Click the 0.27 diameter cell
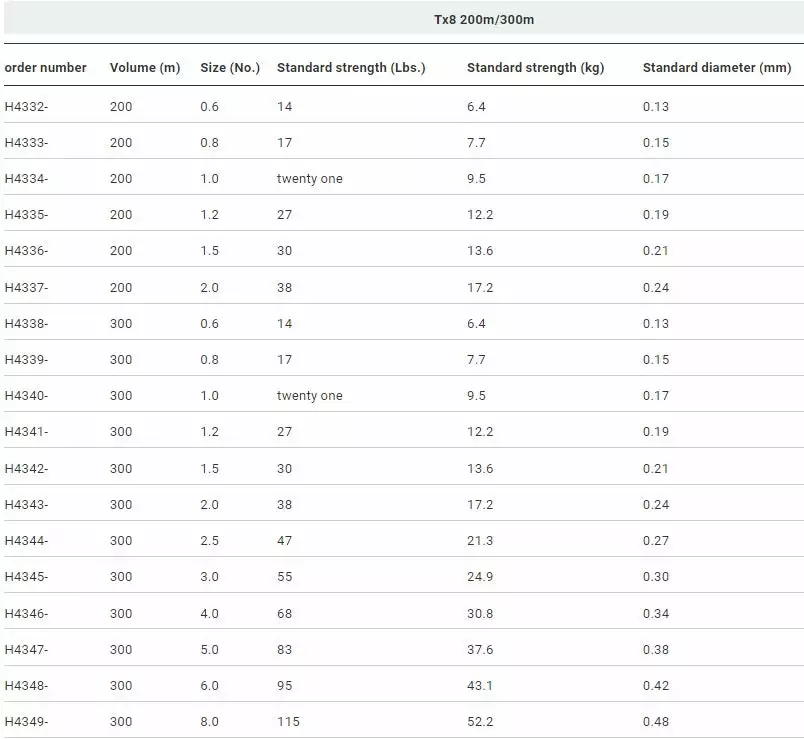The image size is (804, 739). click(x=656, y=541)
